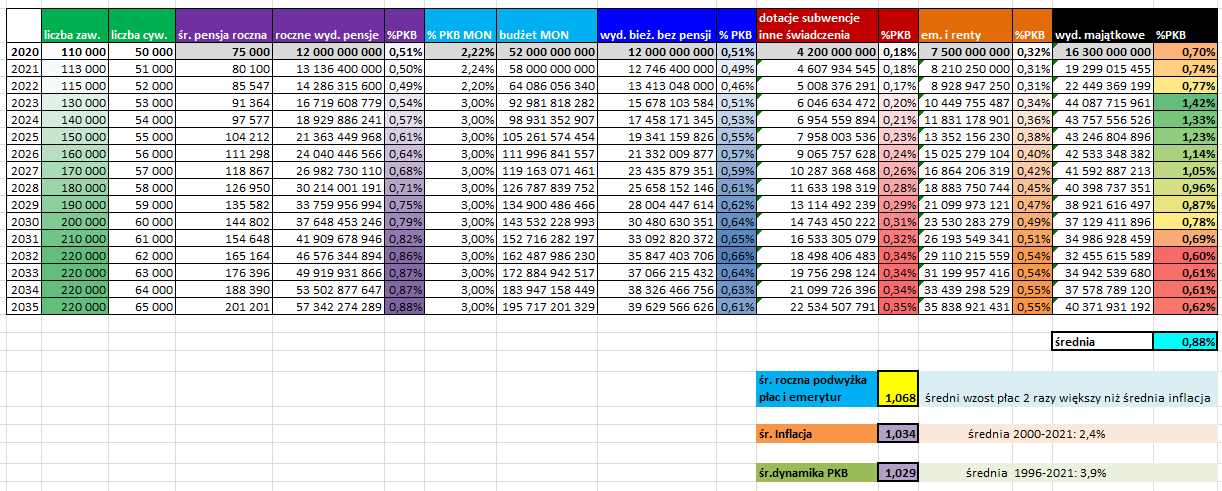The height and width of the screenshot is (491, 1222).
Task: Select the cell with value 110 000
Action: 74,52
